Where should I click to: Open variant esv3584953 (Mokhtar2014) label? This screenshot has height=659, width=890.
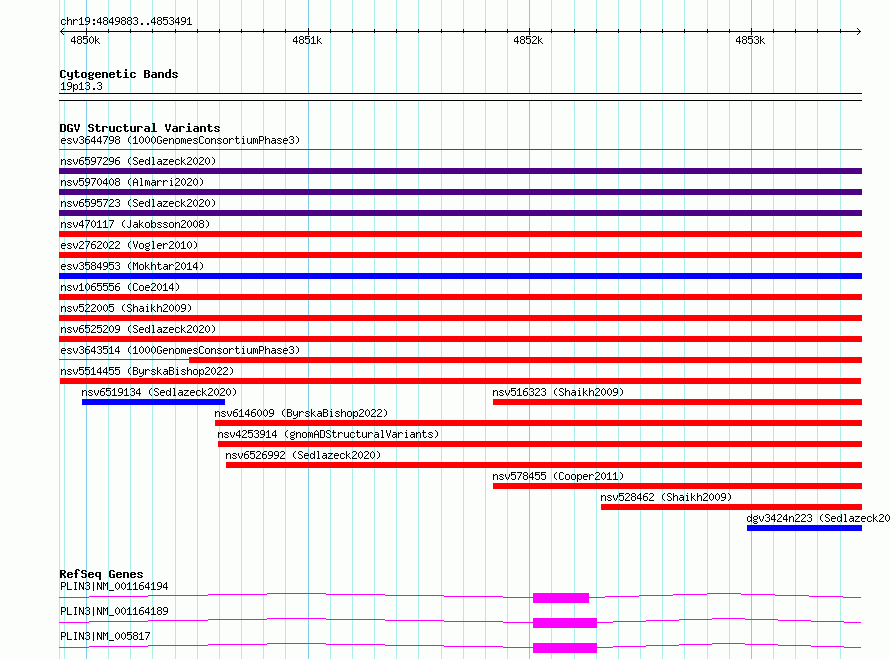pos(132,266)
